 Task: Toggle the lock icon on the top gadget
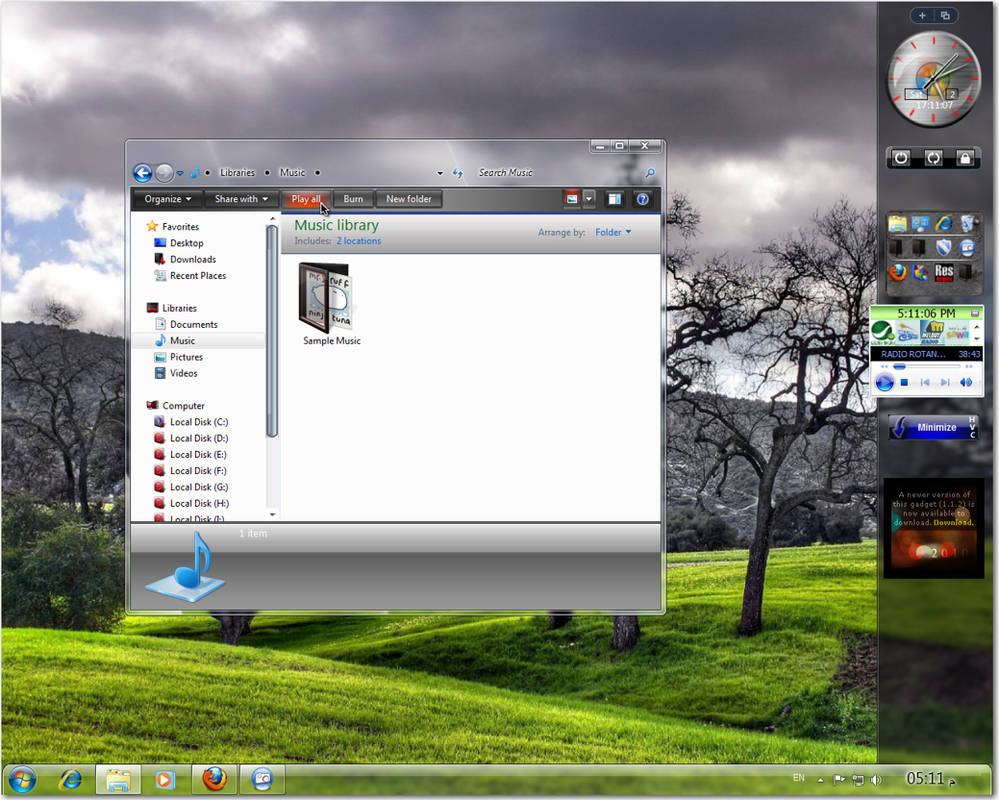[x=966, y=158]
